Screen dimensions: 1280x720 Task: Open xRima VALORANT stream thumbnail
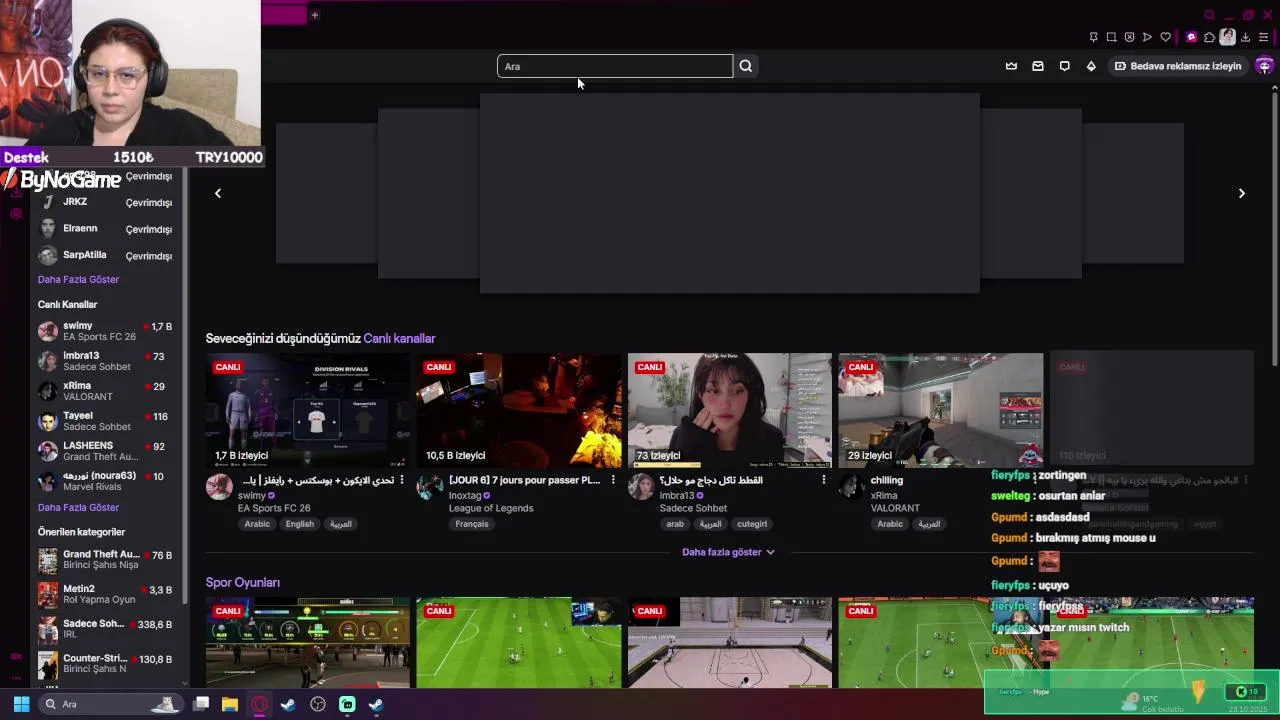pyautogui.click(x=941, y=410)
